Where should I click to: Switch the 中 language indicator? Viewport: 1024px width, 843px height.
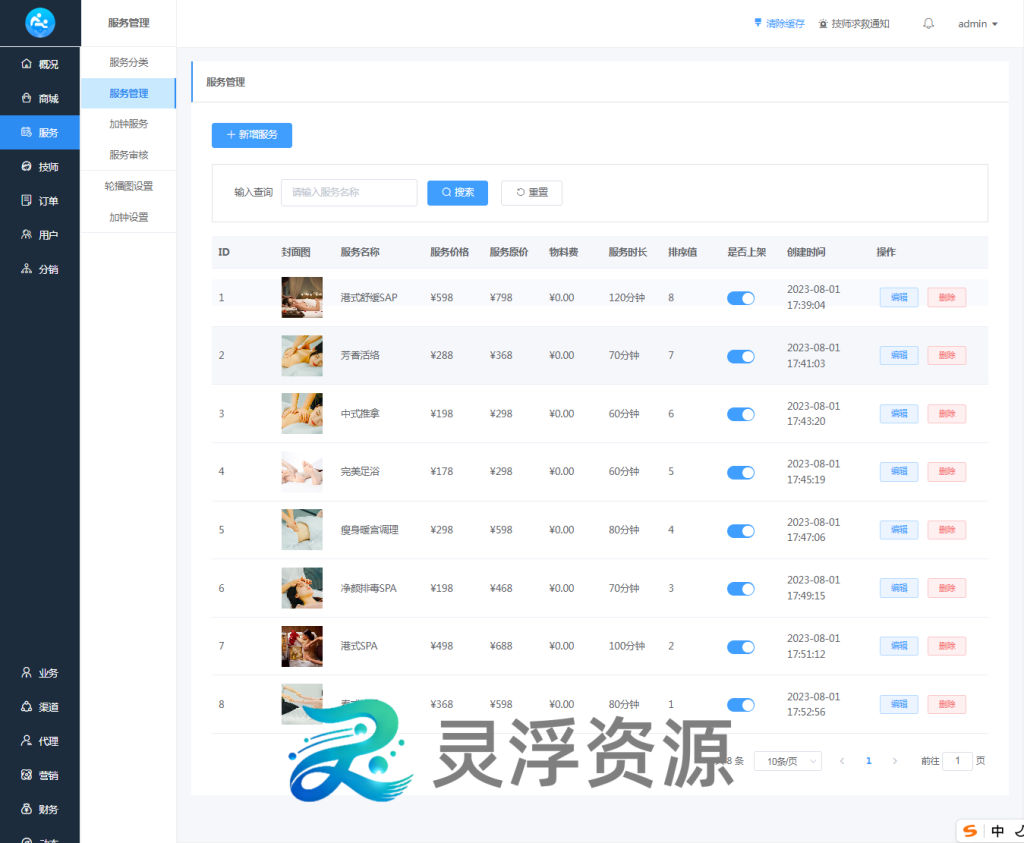[x=997, y=831]
